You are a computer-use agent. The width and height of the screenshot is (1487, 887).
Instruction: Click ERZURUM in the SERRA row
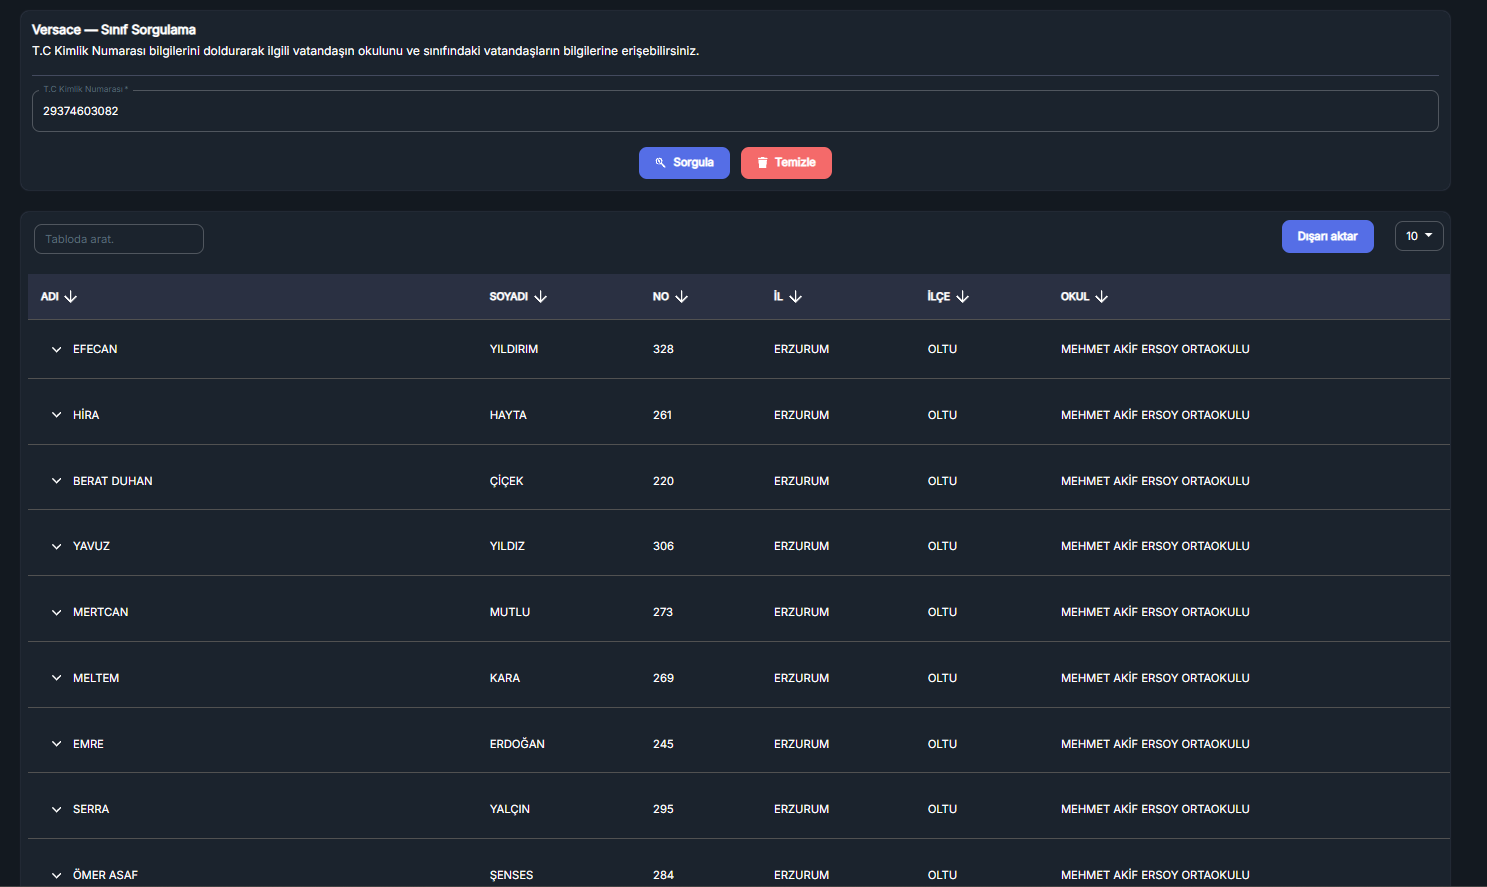tap(801, 809)
